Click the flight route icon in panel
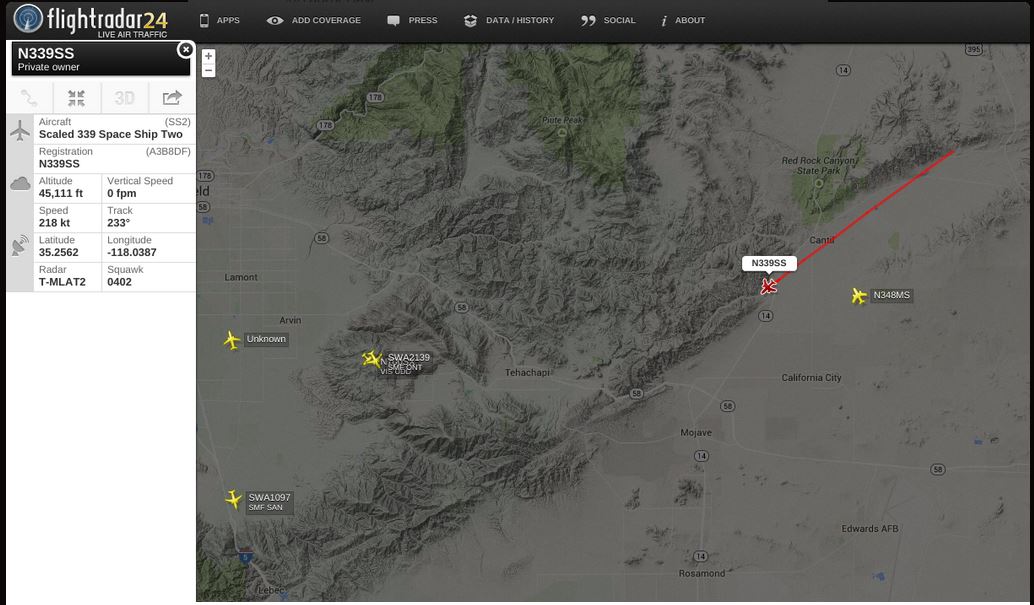 coord(29,98)
